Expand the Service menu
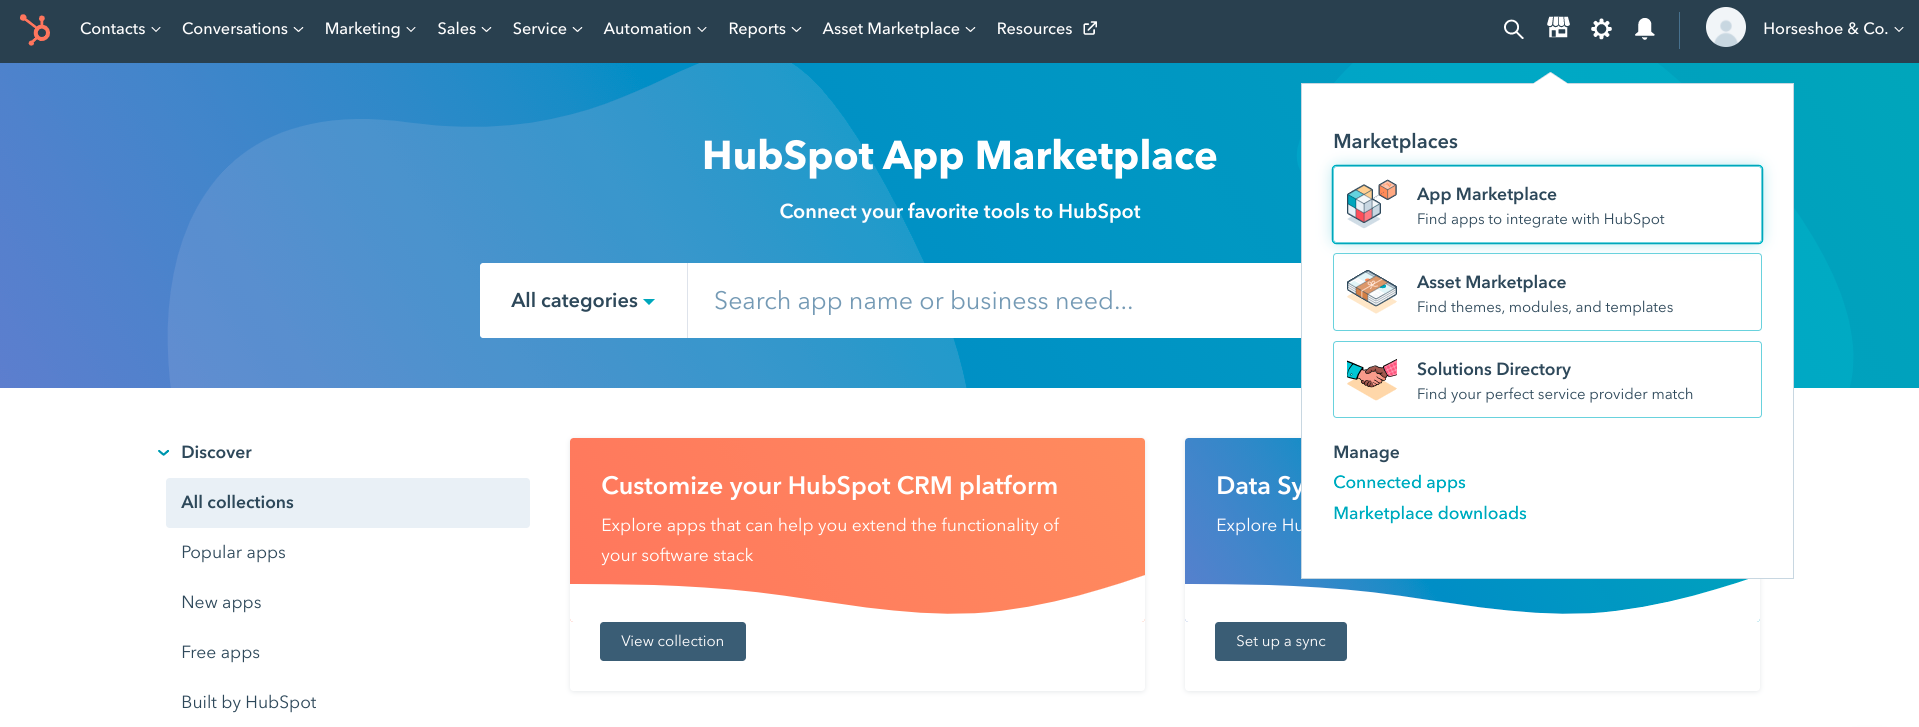This screenshot has width=1919, height=727. pyautogui.click(x=547, y=29)
